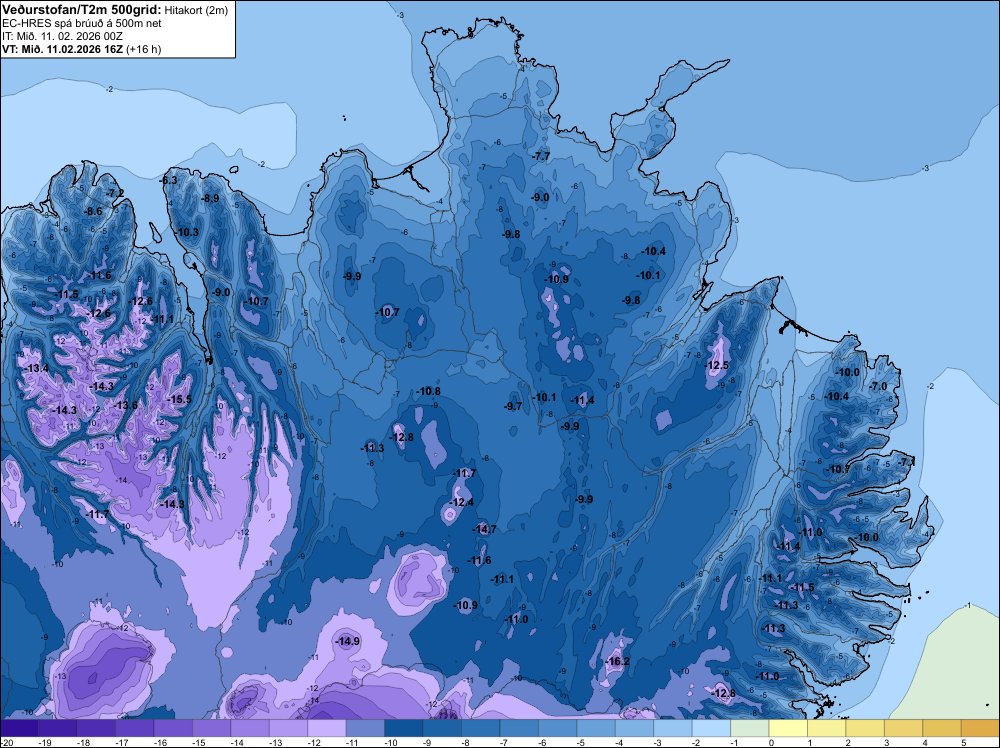This screenshot has height=748, width=1000.
Task: Click the legend color band between -11 and -10
Action: (365, 728)
